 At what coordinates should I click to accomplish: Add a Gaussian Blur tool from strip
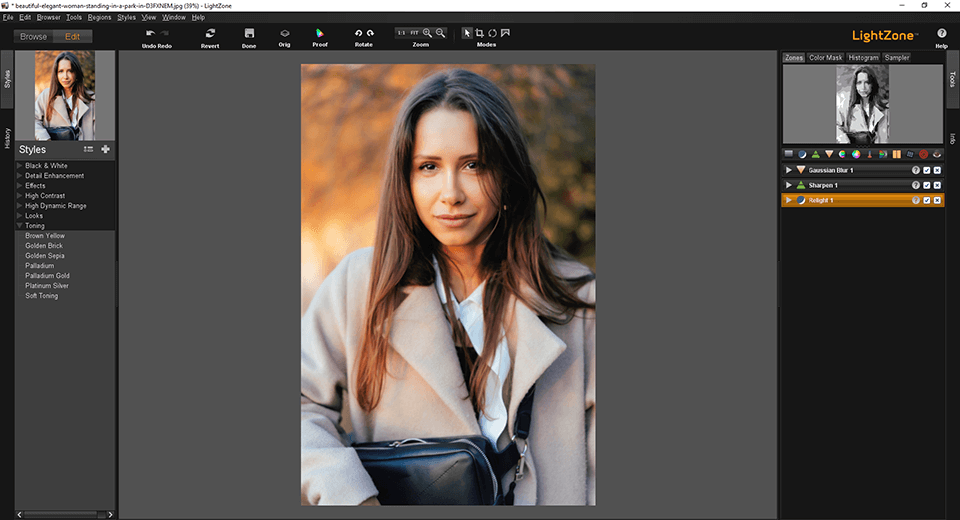(x=829, y=154)
